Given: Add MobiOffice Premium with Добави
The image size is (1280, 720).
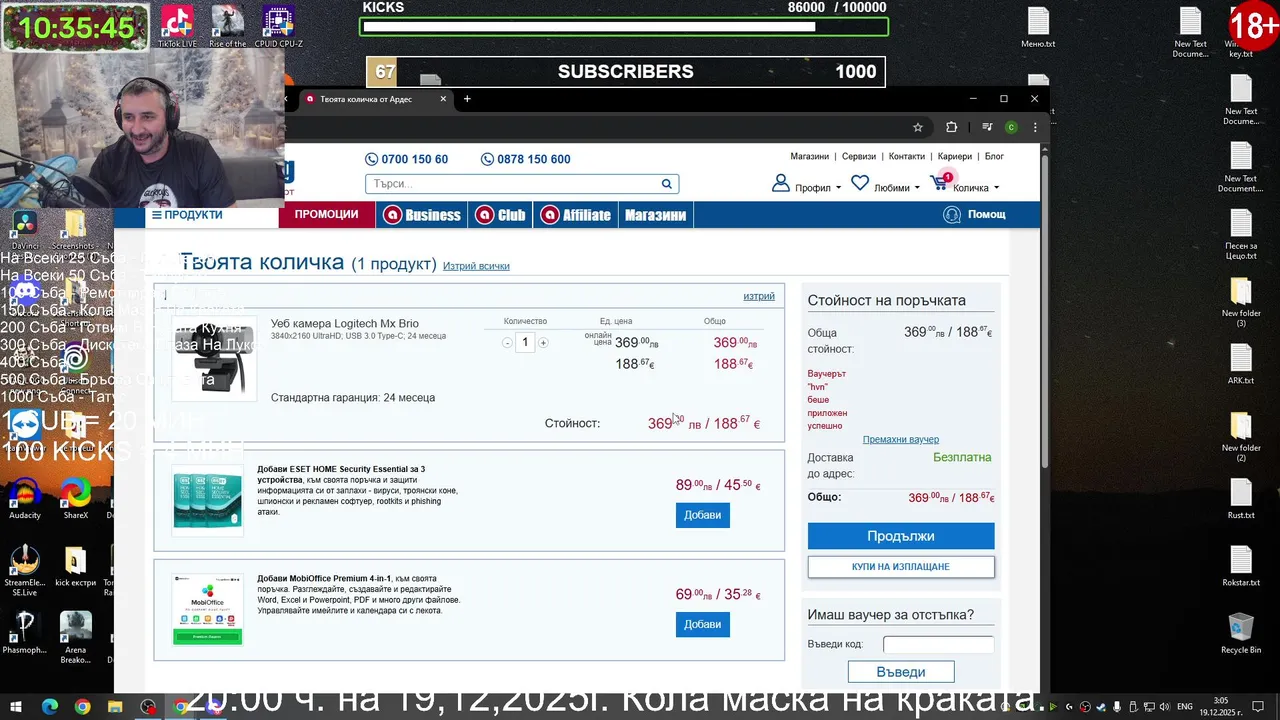Looking at the screenshot, I should coord(703,624).
